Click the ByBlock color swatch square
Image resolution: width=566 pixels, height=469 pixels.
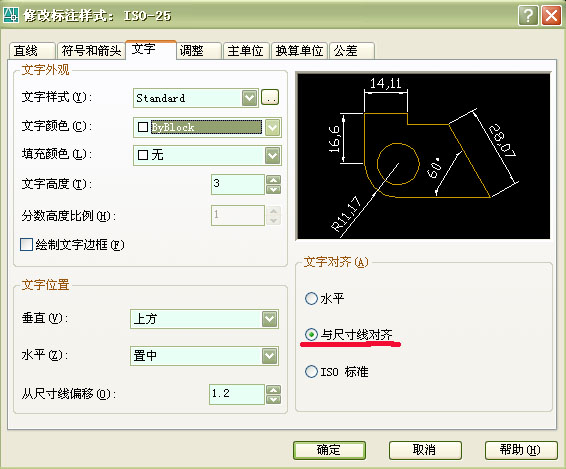point(143,127)
